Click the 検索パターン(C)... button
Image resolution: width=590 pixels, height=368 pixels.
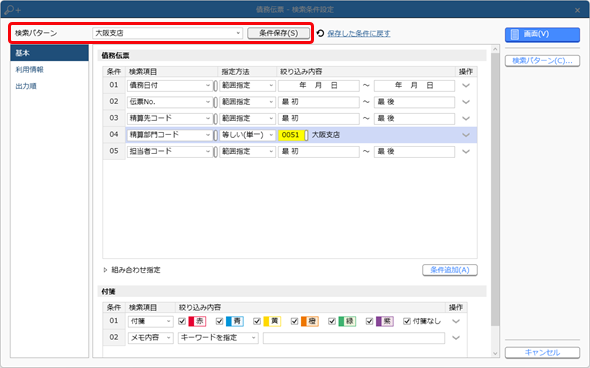(x=542, y=61)
